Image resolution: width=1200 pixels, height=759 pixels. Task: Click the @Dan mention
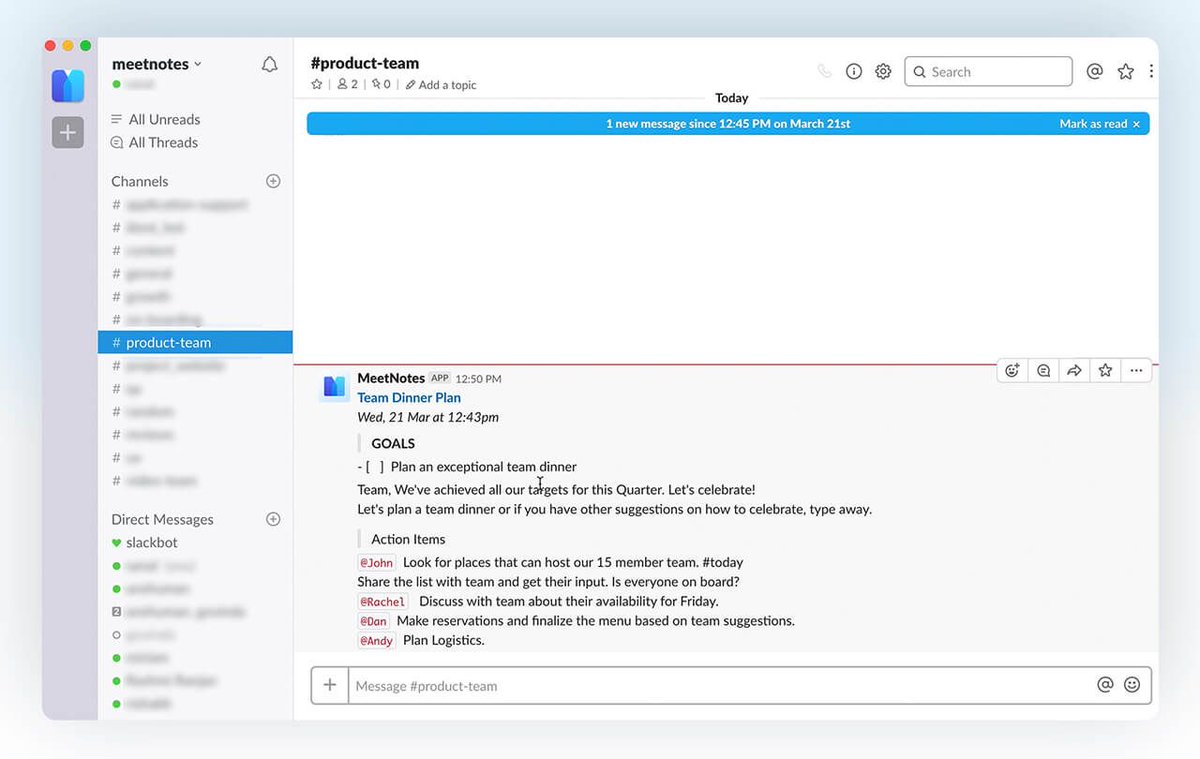[x=373, y=621]
